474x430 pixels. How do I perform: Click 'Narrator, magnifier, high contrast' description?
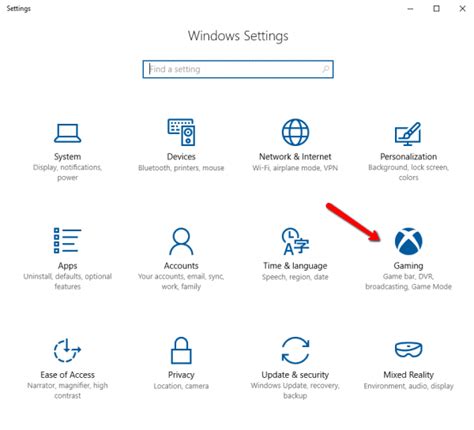67,390
